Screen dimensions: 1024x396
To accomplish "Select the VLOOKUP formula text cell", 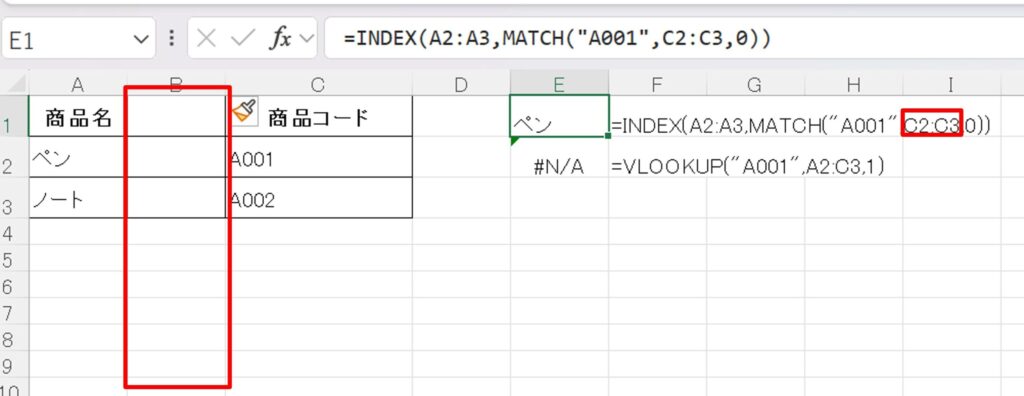I will pos(748,167).
